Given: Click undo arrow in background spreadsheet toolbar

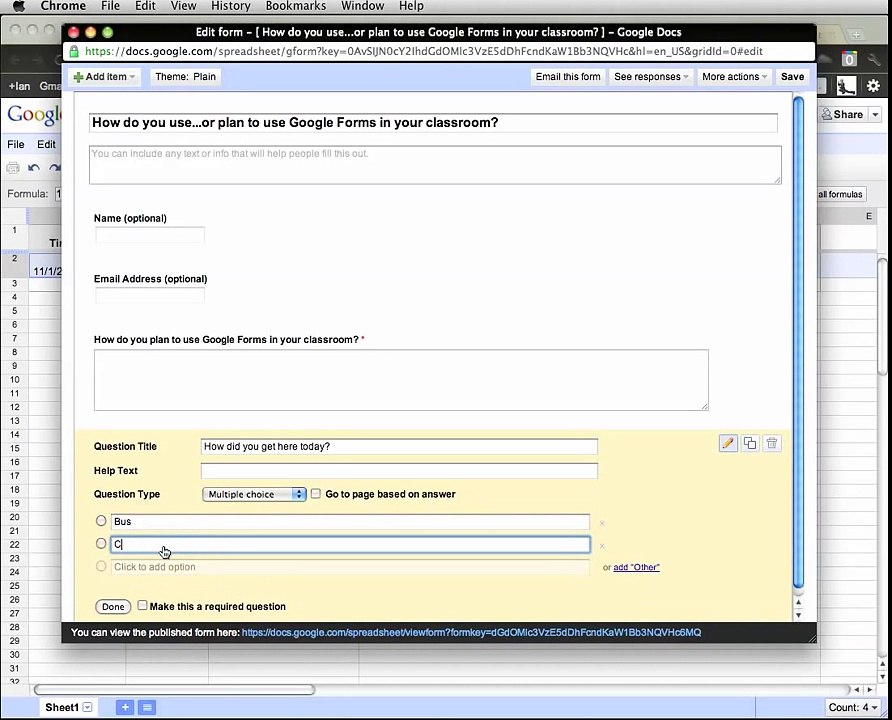Looking at the screenshot, I should (x=34, y=168).
